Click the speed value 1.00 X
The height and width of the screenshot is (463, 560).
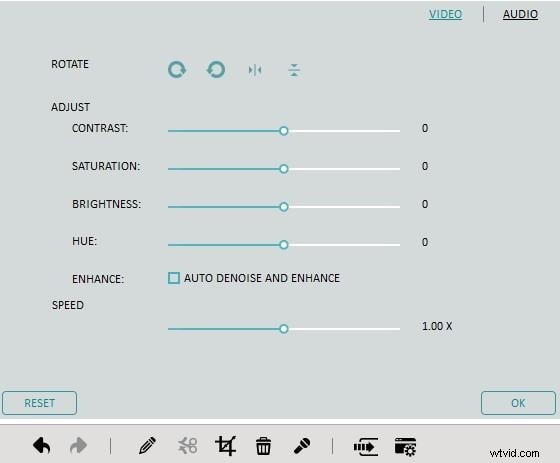coord(437,326)
